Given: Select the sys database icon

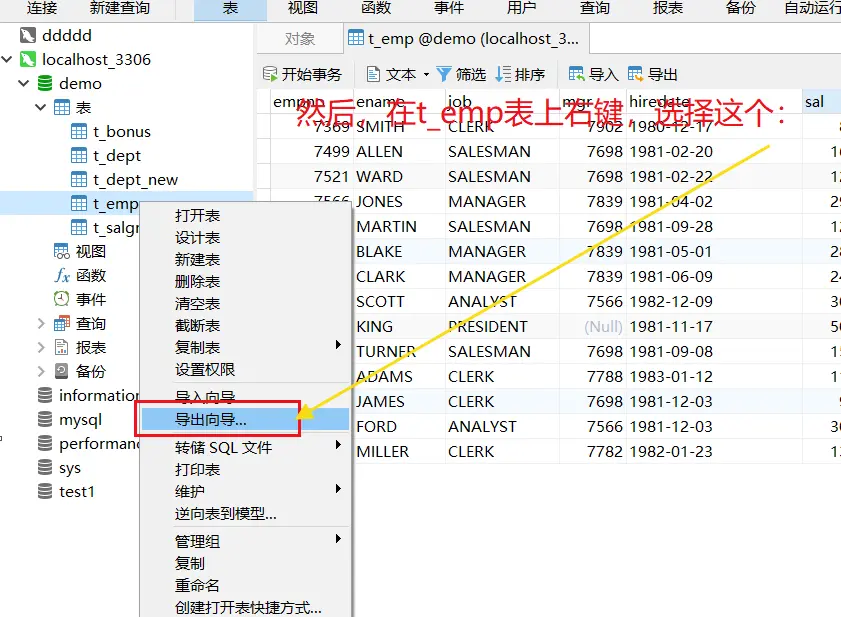Looking at the screenshot, I should tap(45, 467).
